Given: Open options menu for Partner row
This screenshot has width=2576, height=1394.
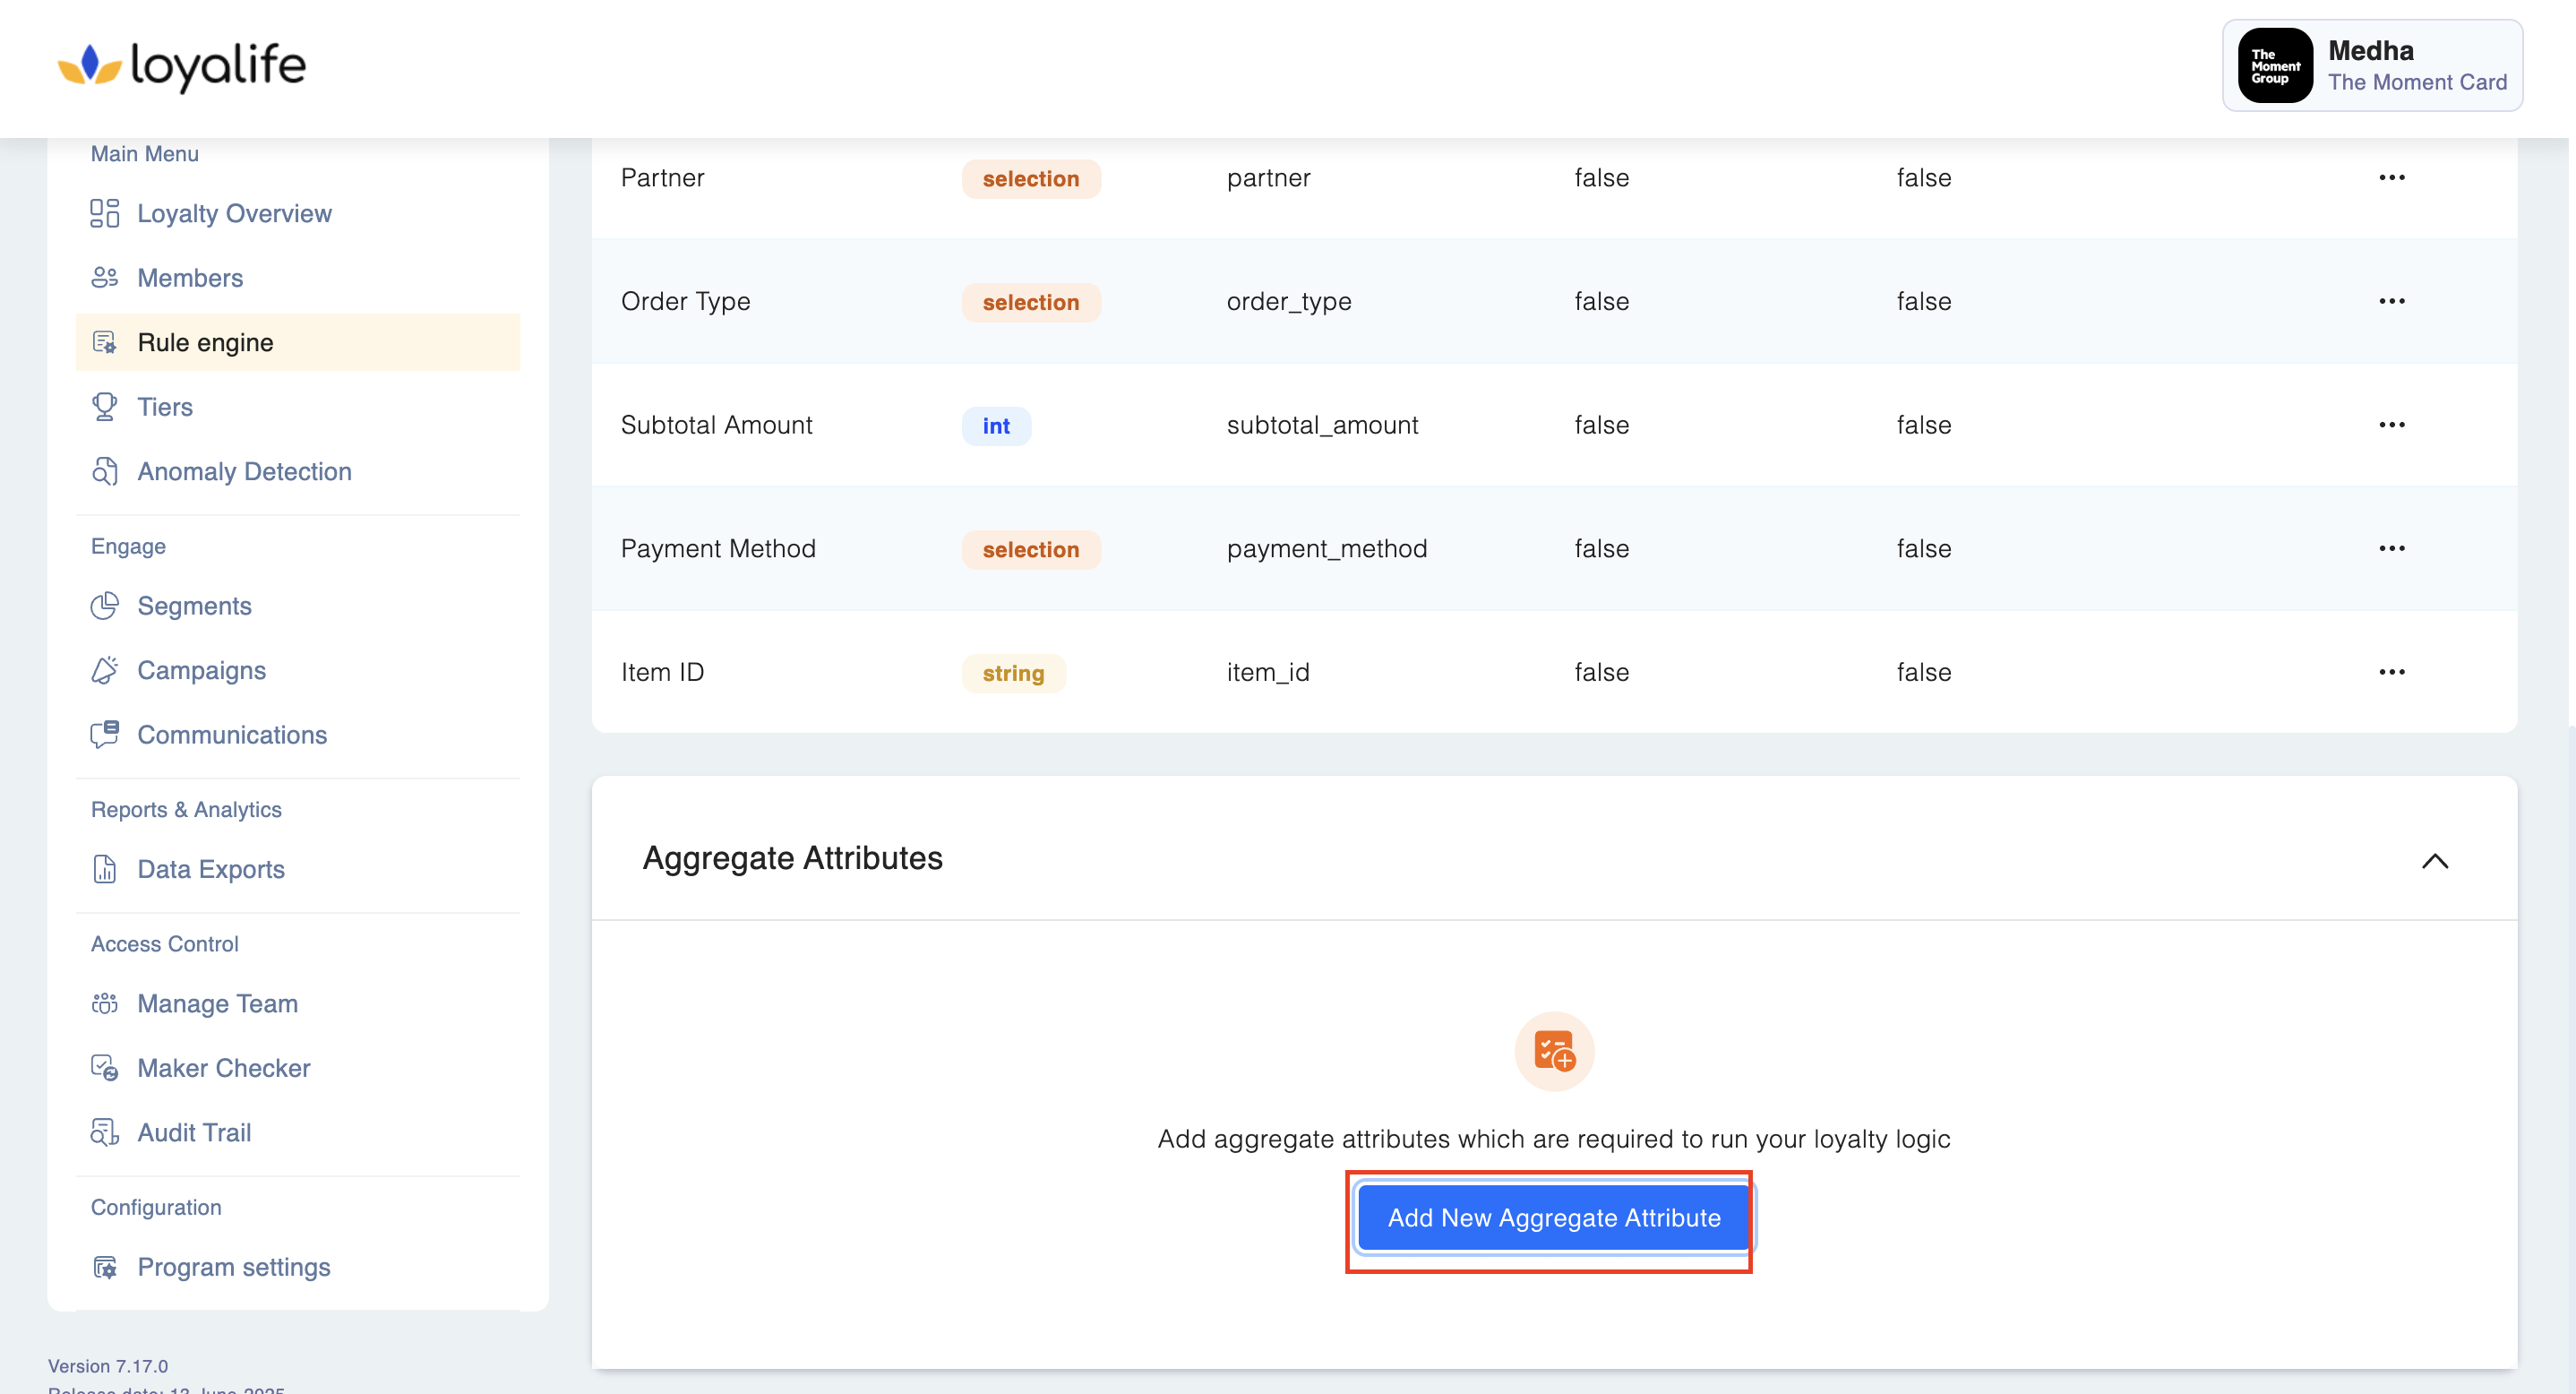Looking at the screenshot, I should coord(2391,178).
